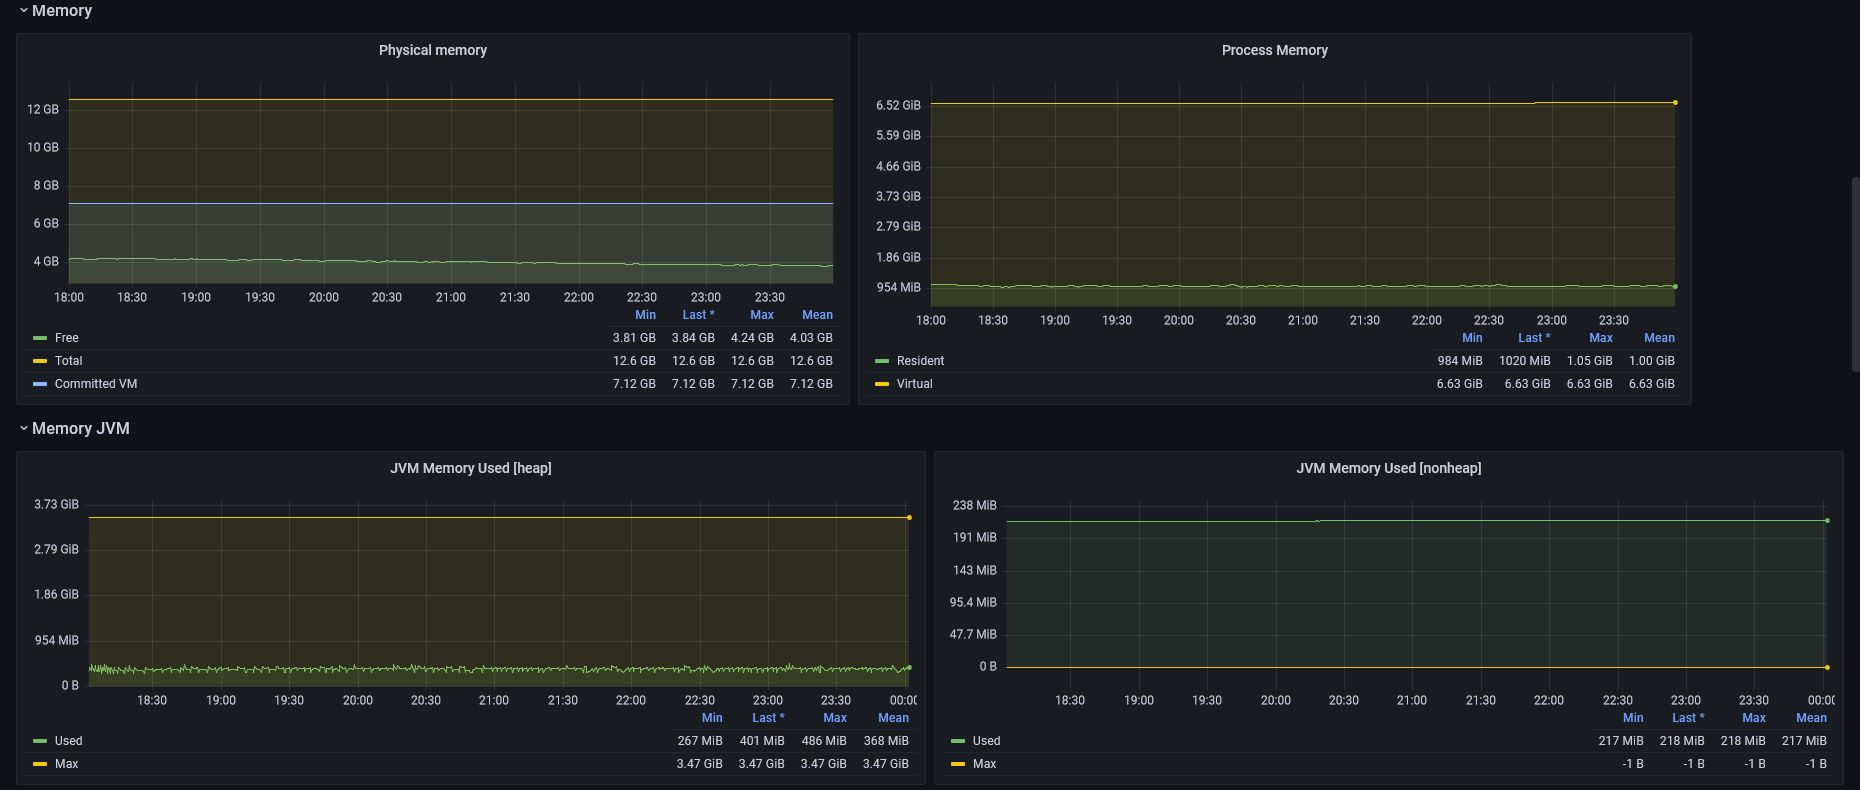Click nonheap panel's yellow Max color icon

[958, 764]
